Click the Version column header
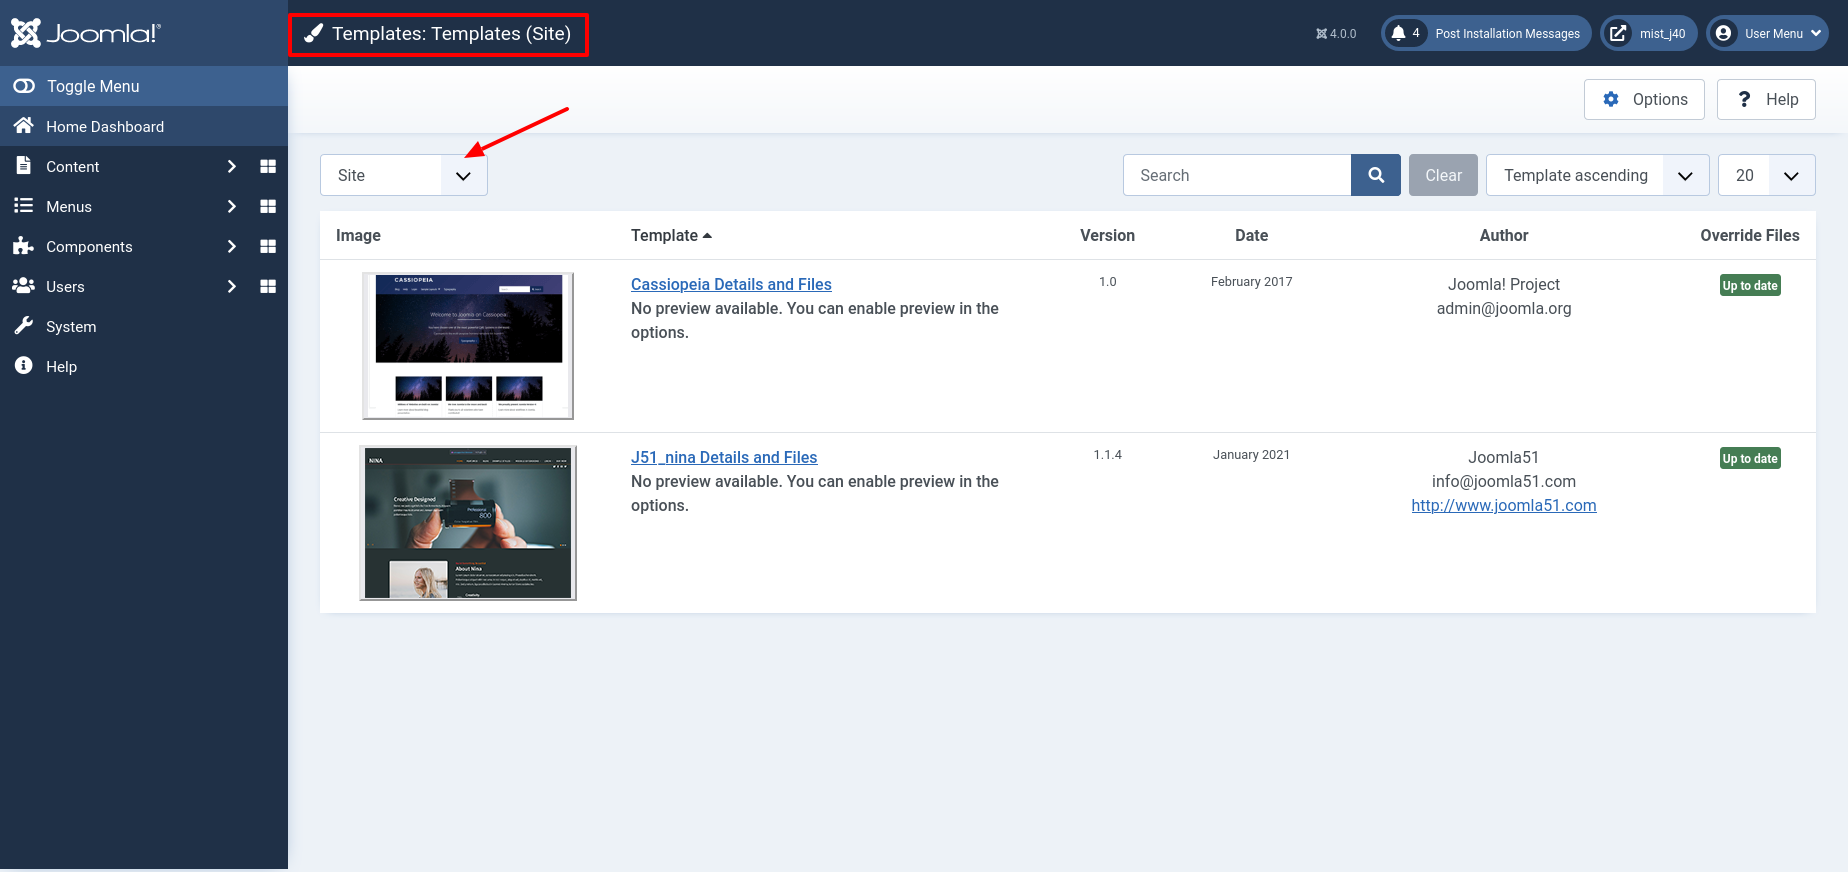This screenshot has width=1848, height=872. tap(1107, 235)
